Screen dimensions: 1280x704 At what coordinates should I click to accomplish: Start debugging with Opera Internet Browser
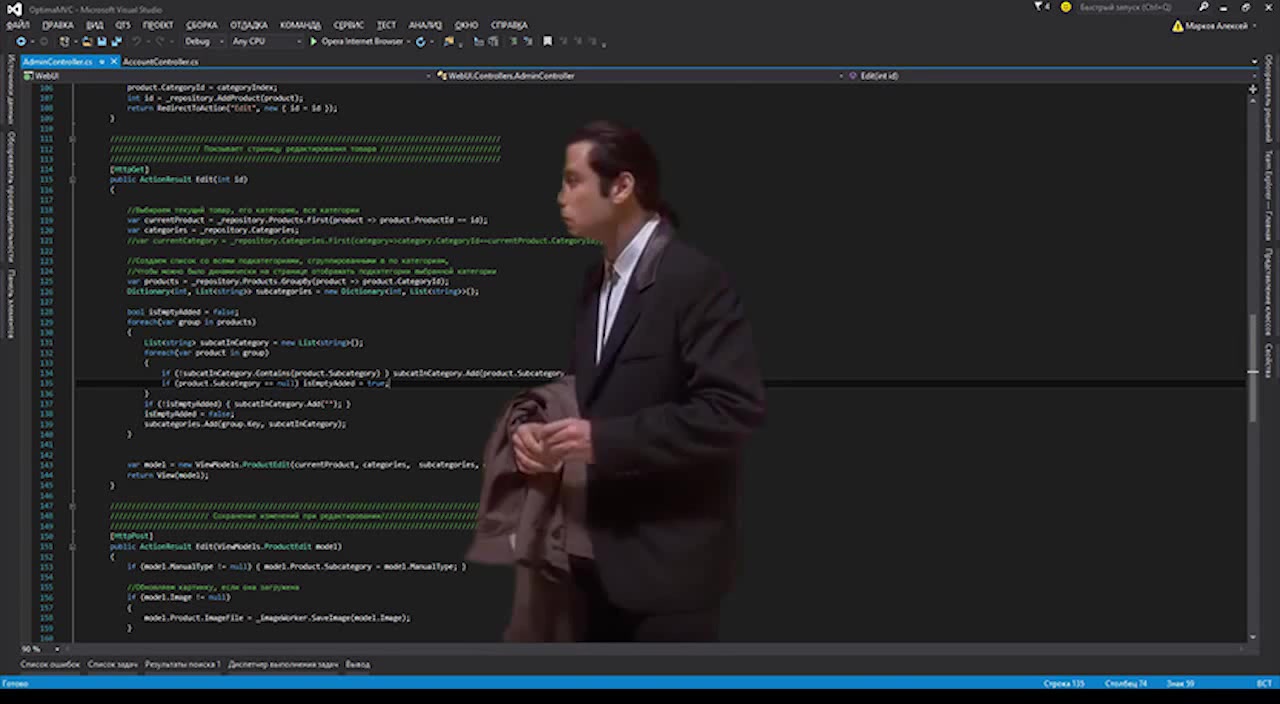click(x=313, y=41)
